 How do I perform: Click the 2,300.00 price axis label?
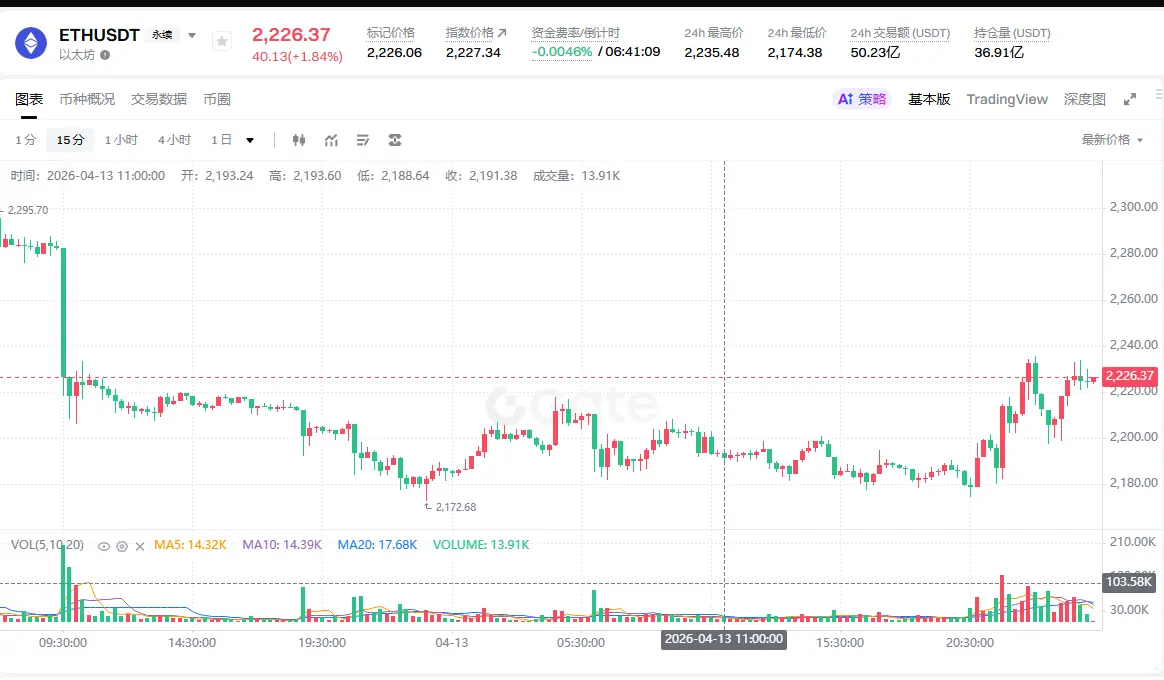coord(1134,207)
